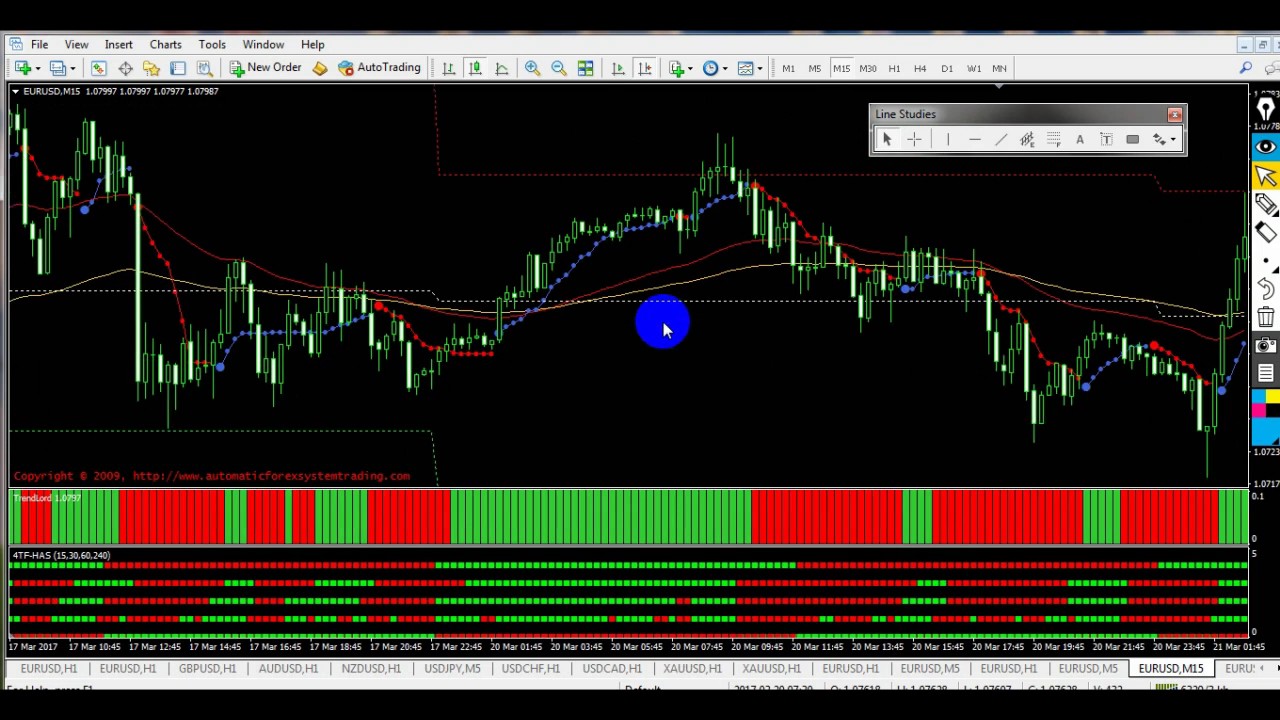Viewport: 1280px width, 720px height.
Task: Enable chart auto scroll icon
Action: [618, 68]
